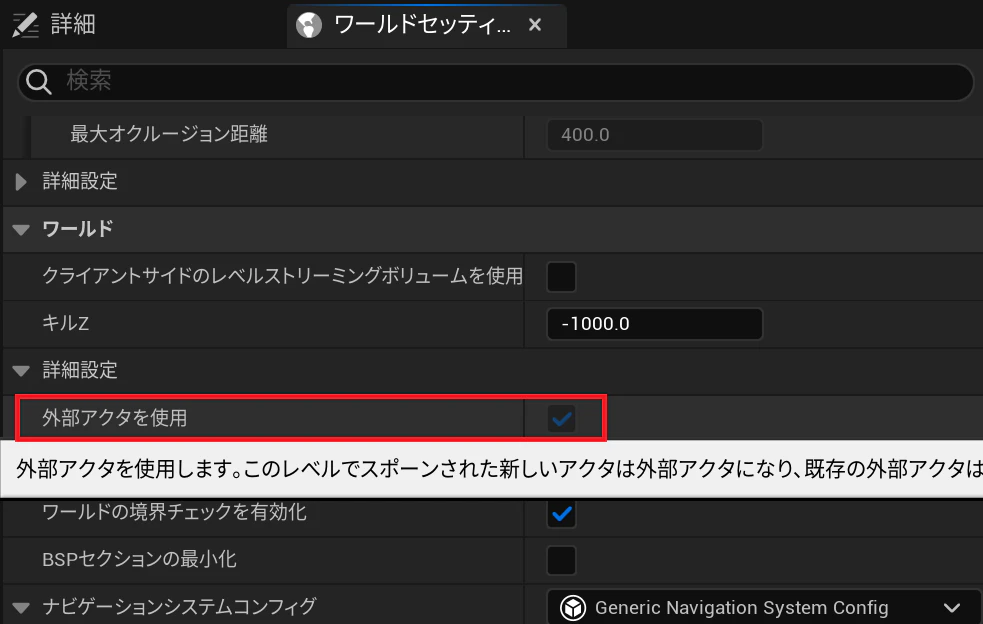Select the キルZ property label
The image size is (983, 624).
tap(65, 323)
